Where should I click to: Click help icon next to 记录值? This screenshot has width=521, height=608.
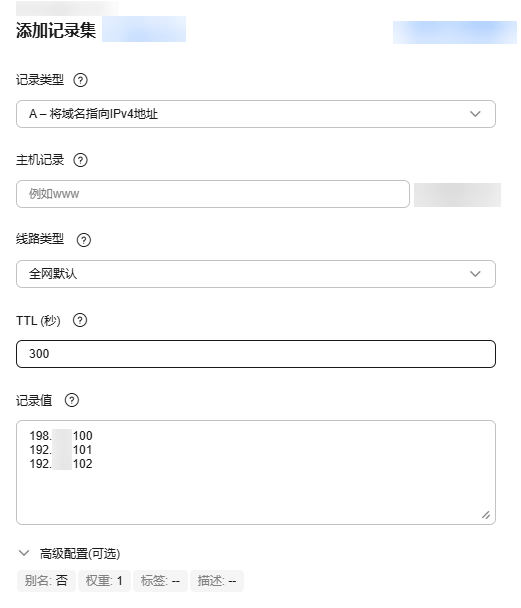click(71, 400)
